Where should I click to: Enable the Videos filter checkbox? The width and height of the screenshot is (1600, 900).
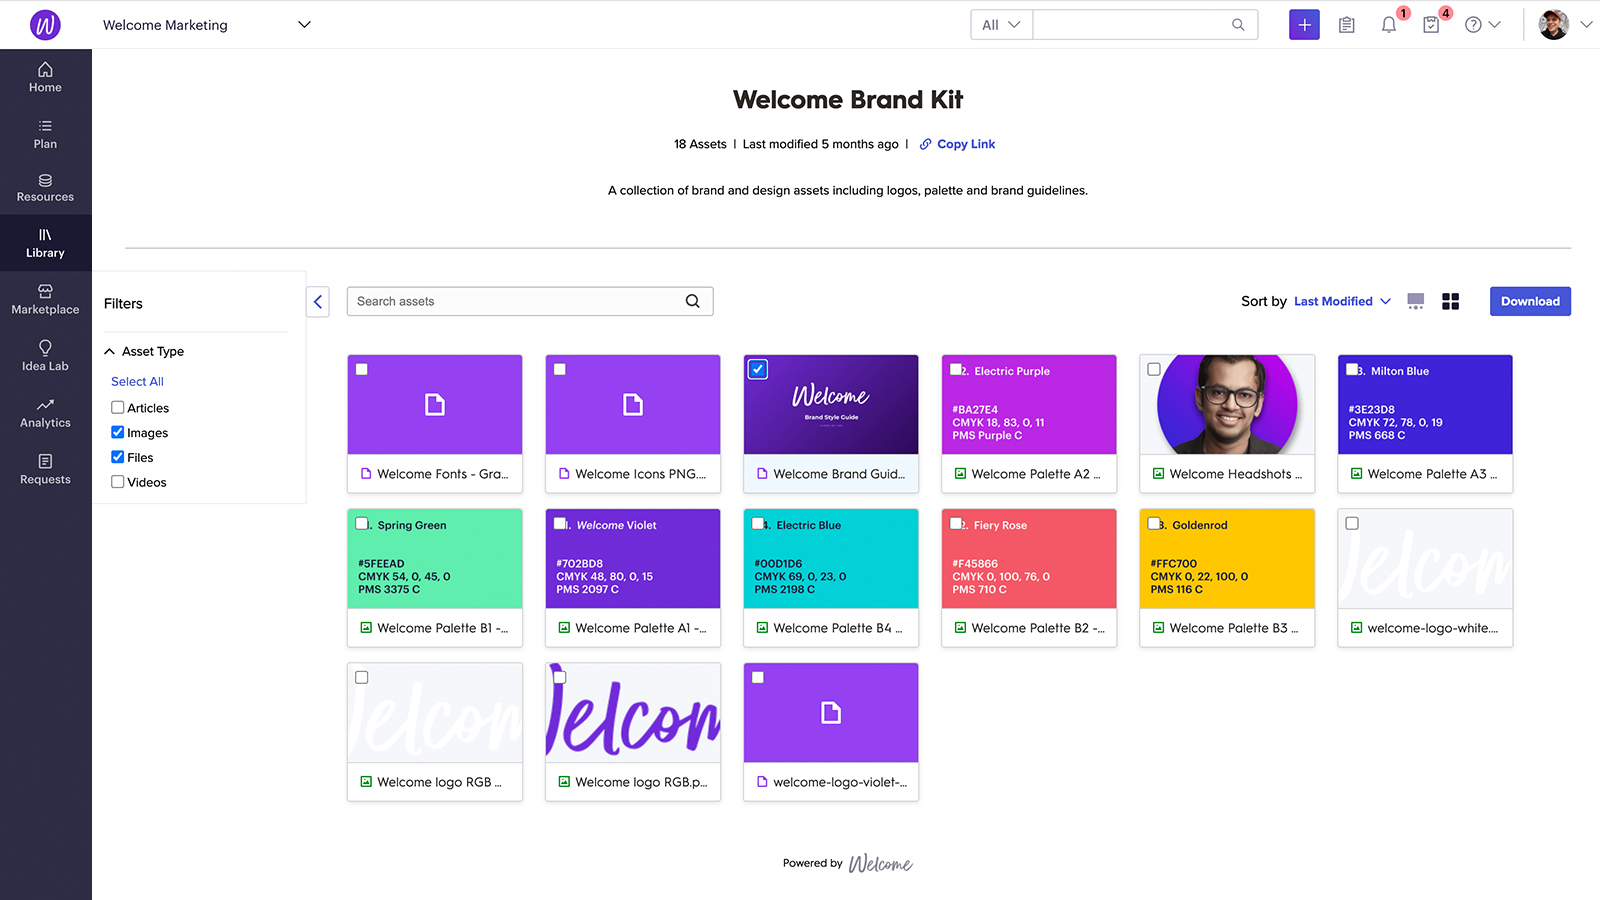(x=118, y=482)
